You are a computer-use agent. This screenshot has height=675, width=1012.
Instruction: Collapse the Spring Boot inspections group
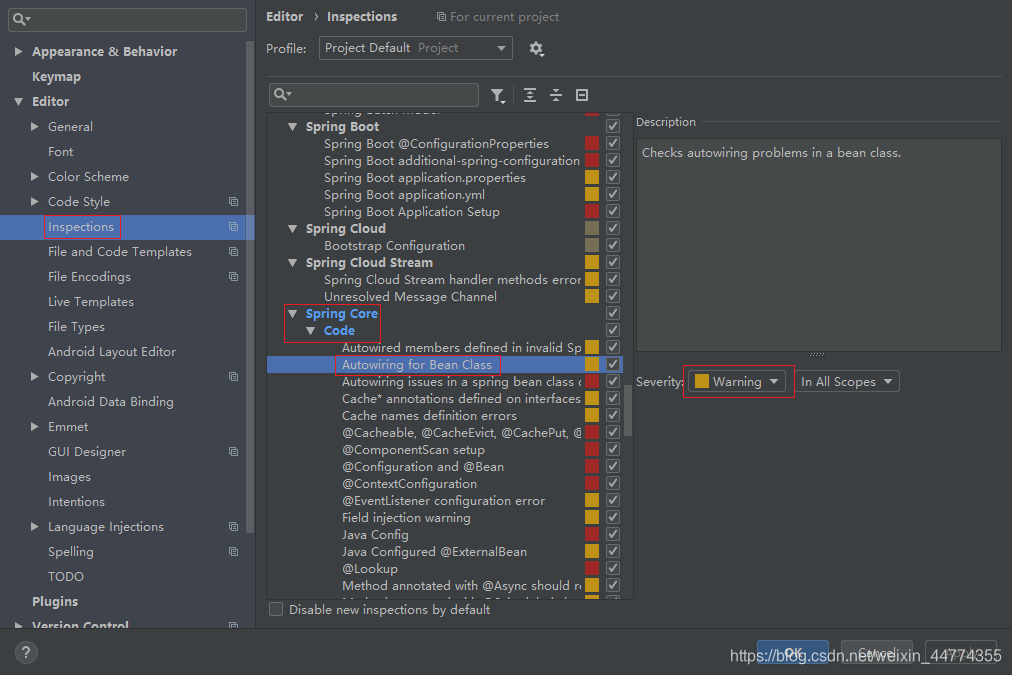click(x=292, y=127)
